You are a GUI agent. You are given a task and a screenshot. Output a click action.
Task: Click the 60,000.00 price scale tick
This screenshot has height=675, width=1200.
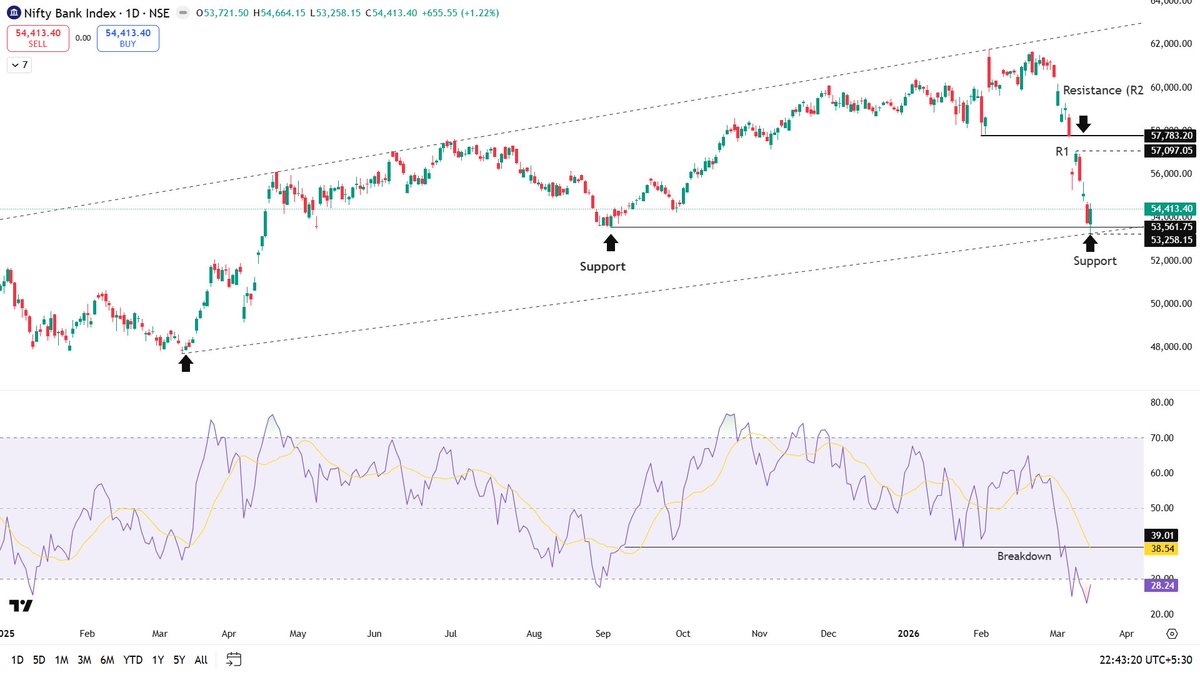[x=1171, y=87]
